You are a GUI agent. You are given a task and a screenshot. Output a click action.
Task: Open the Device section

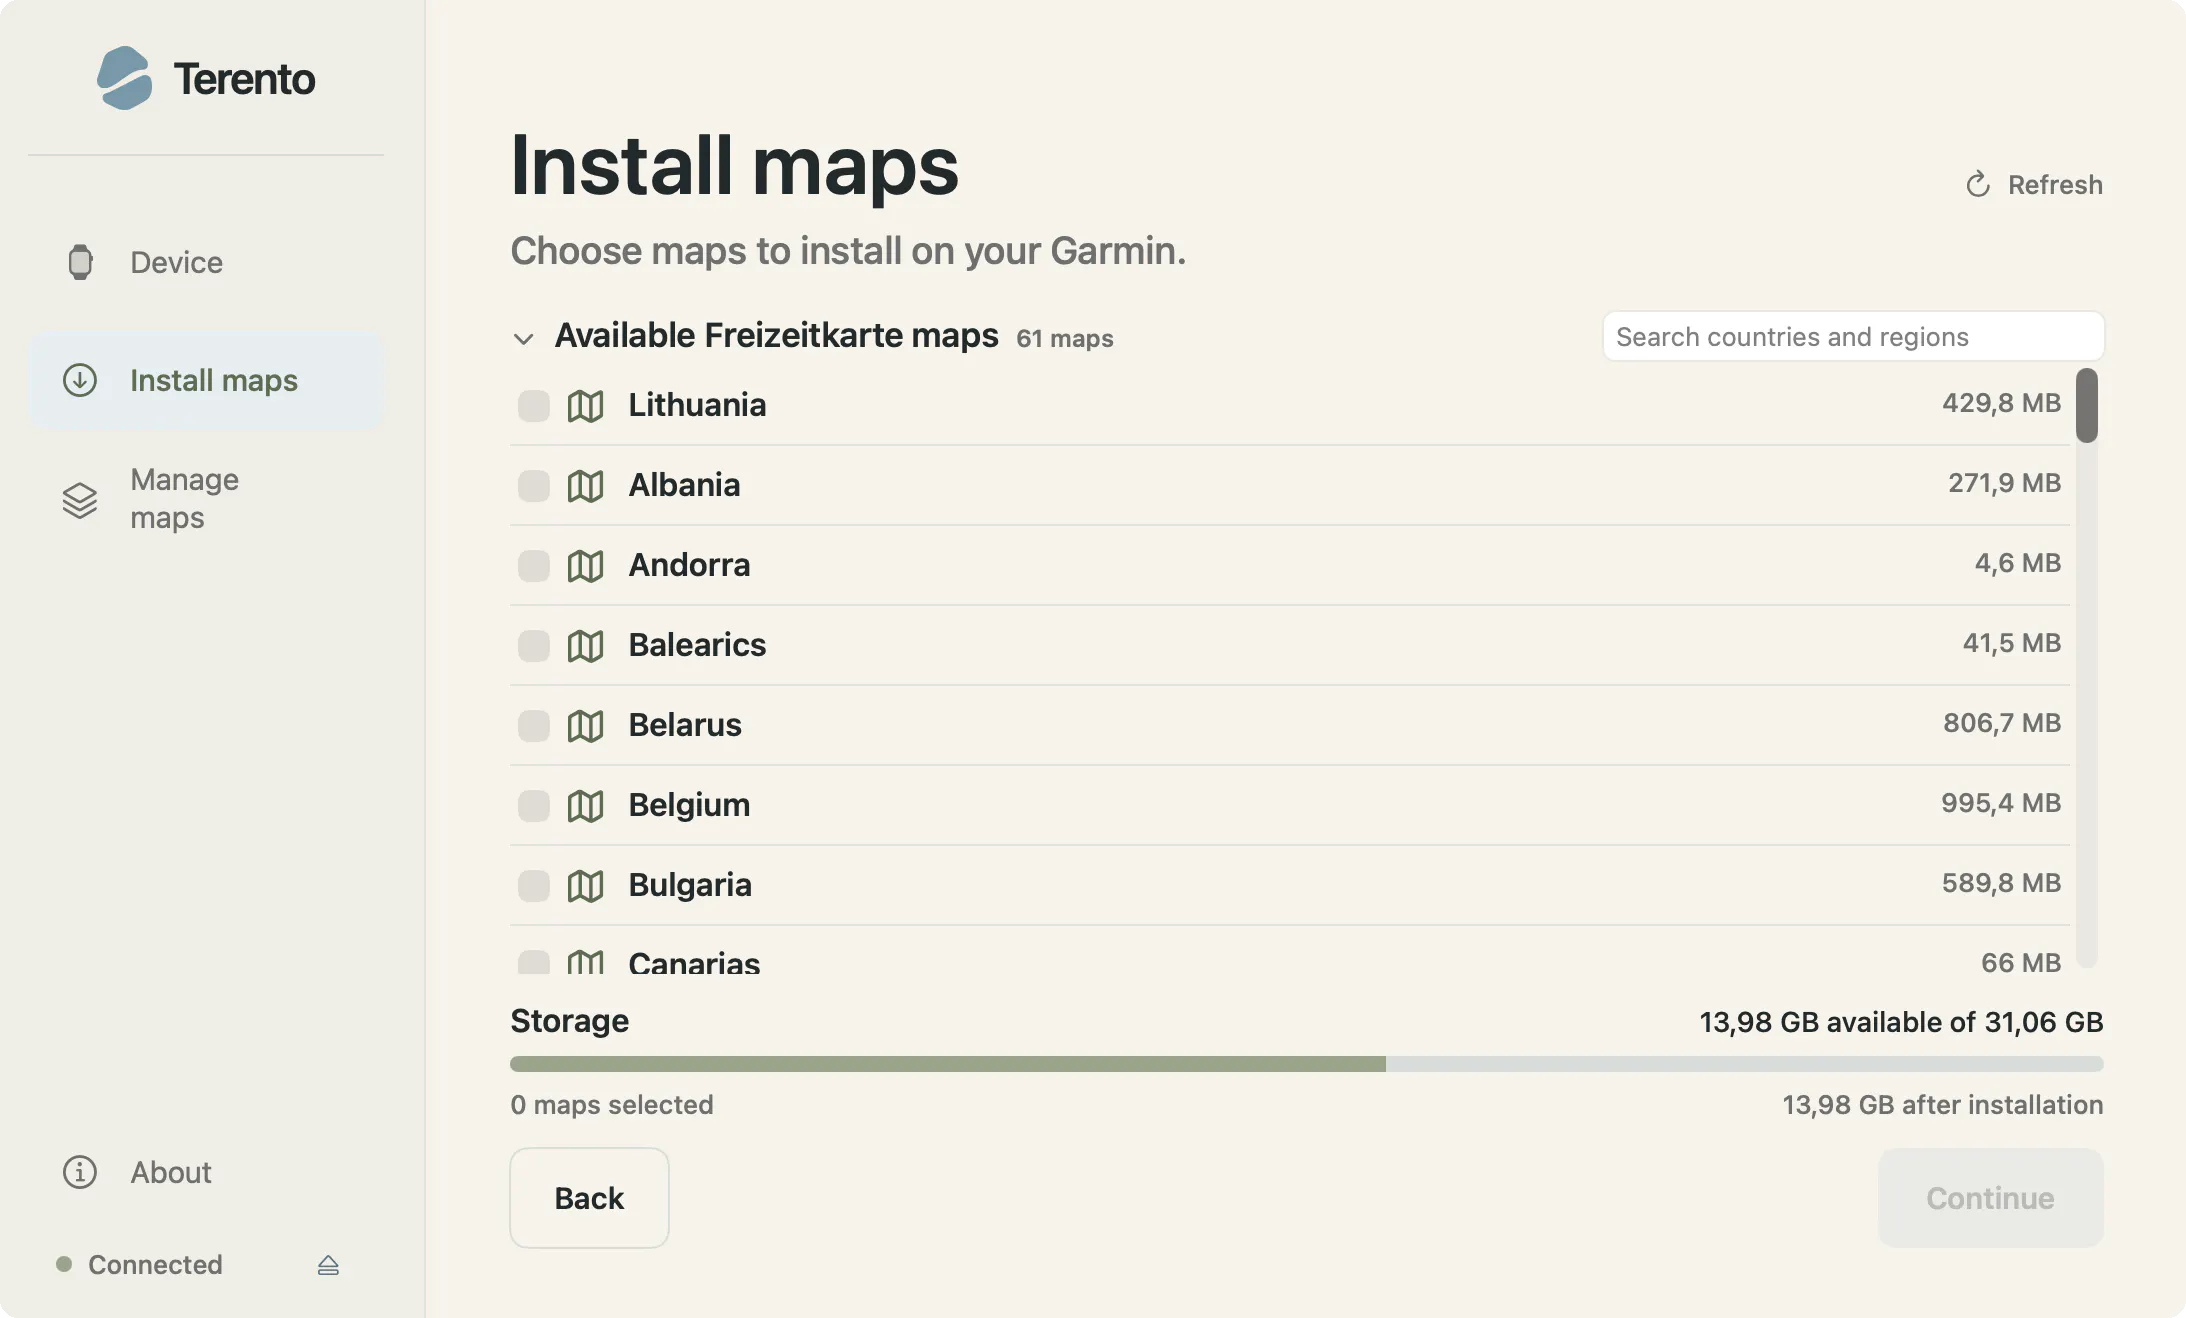click(206, 262)
